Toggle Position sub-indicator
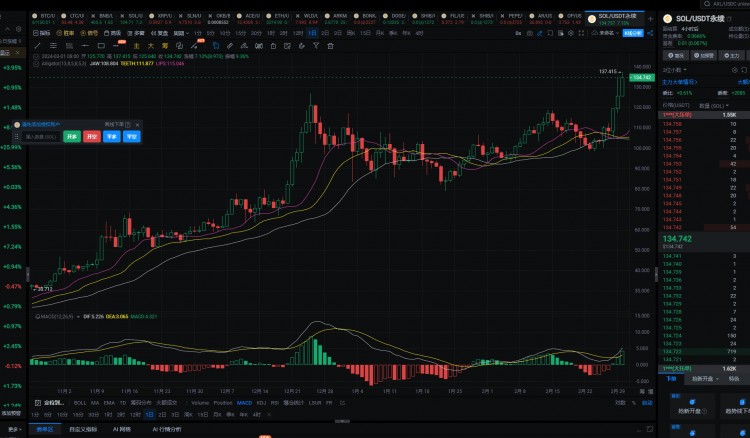 coord(223,403)
